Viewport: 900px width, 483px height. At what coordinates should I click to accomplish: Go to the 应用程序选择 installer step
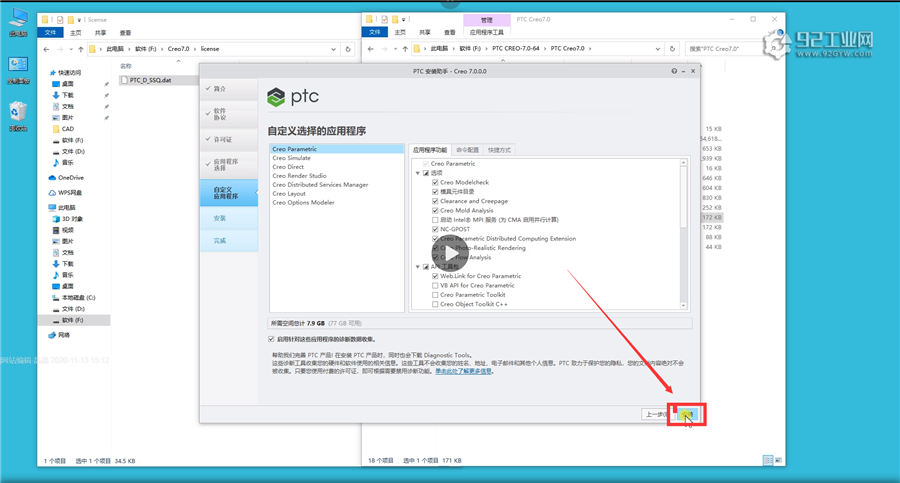(x=229, y=165)
